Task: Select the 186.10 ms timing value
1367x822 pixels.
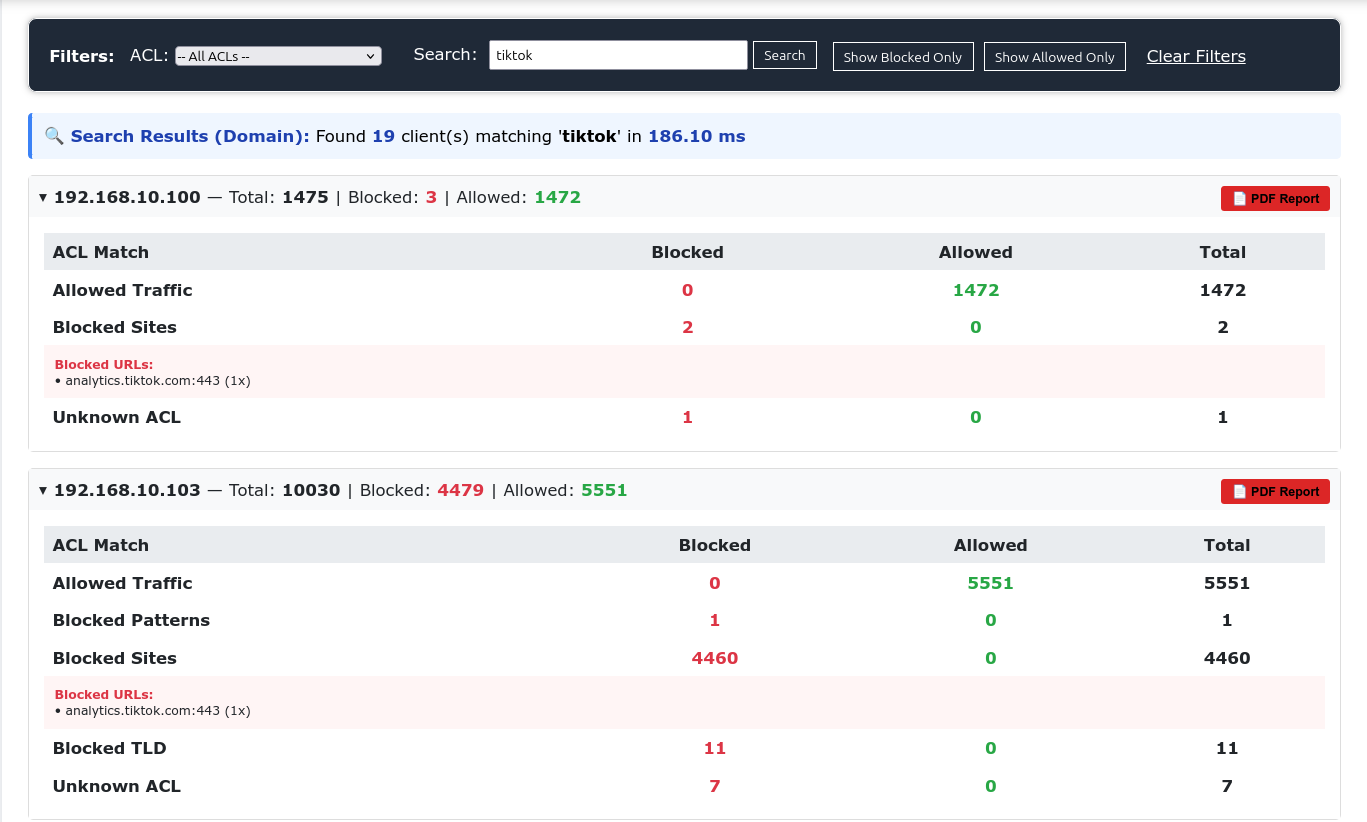Action: click(x=696, y=136)
